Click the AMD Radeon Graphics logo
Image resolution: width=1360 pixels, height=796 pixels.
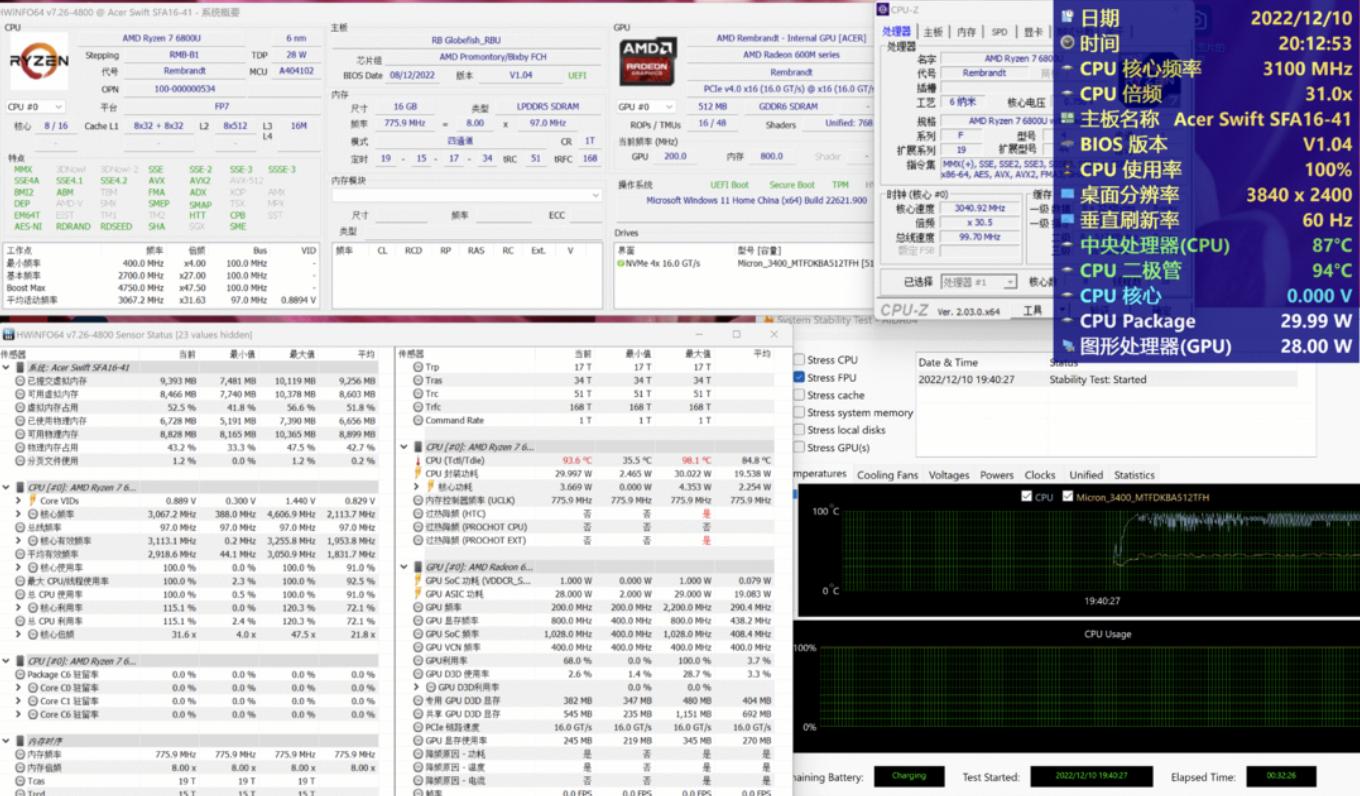(648, 62)
